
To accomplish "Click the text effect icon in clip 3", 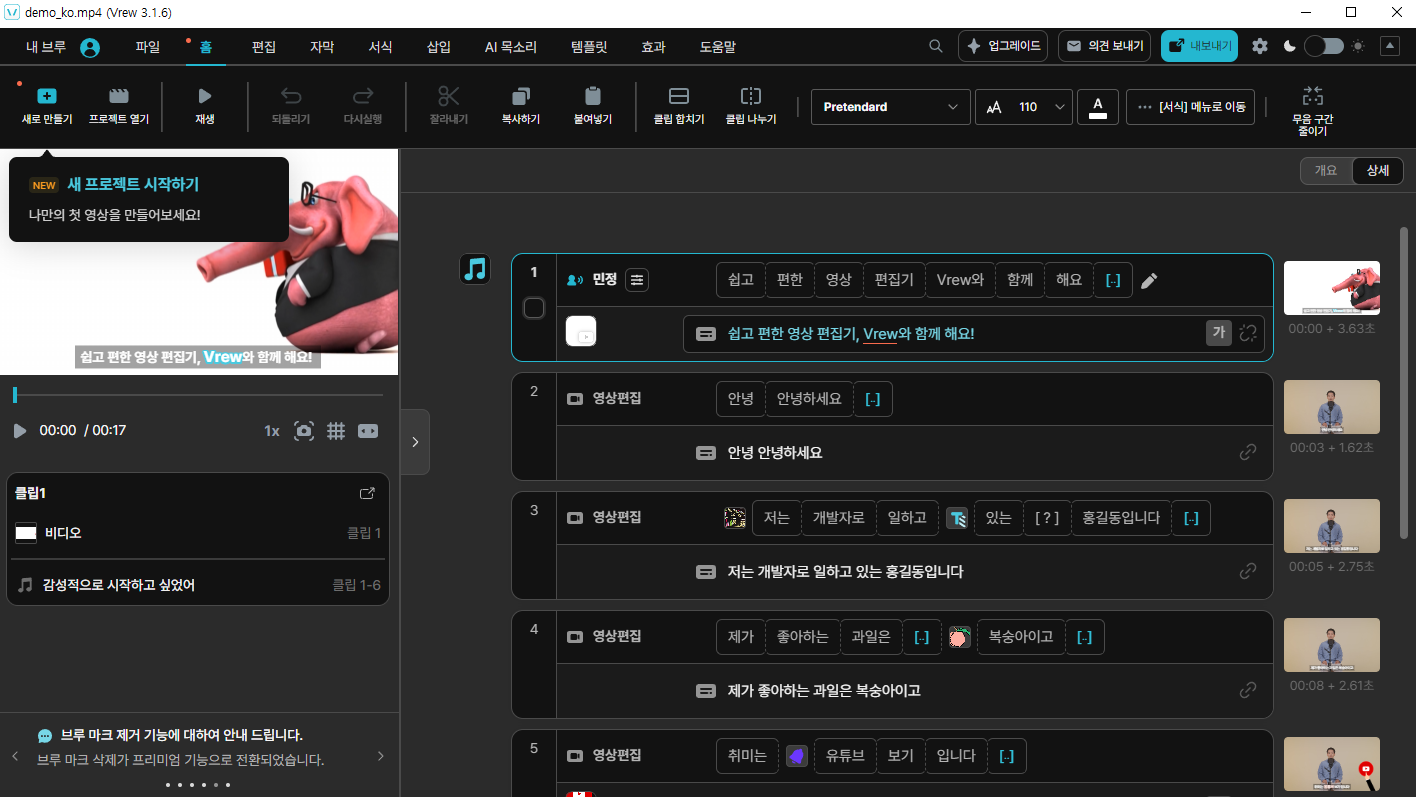I will (x=957, y=518).
